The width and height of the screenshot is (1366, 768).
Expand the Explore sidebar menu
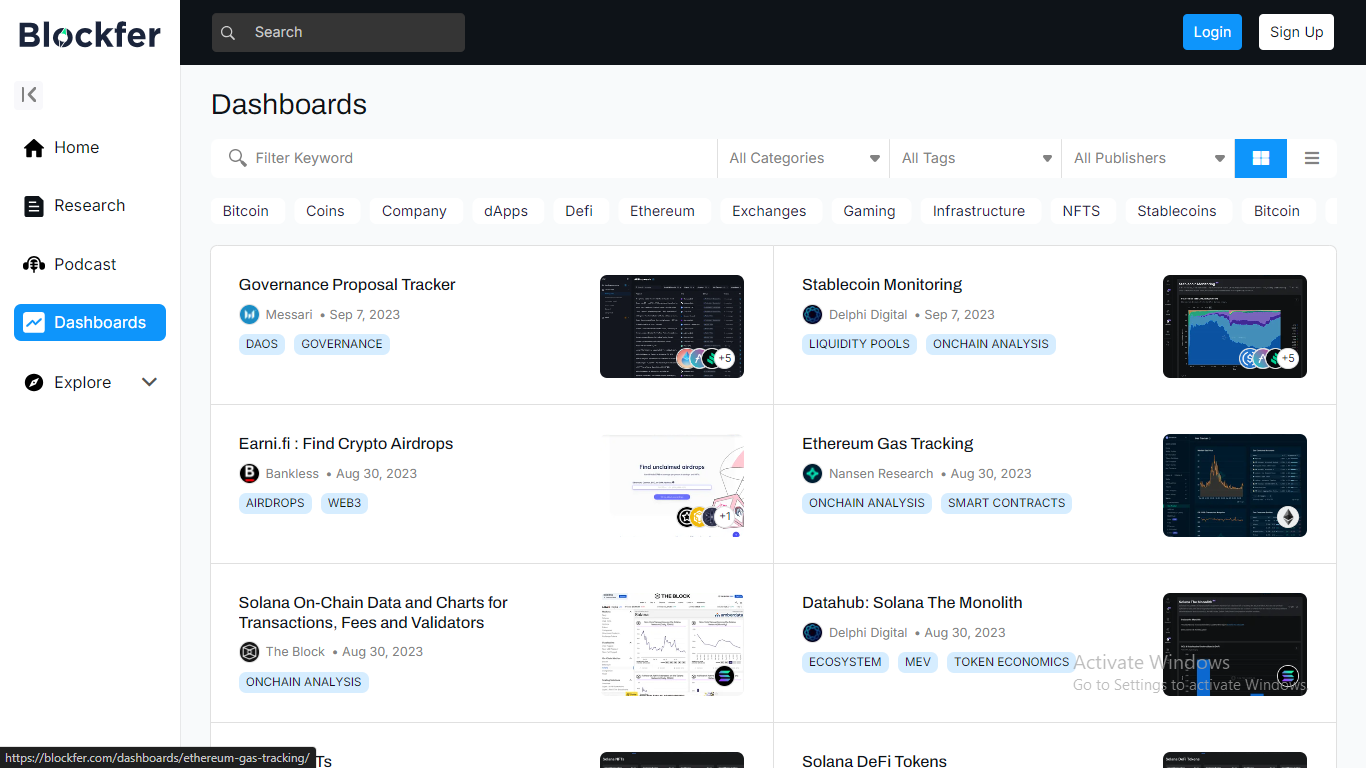pos(149,382)
